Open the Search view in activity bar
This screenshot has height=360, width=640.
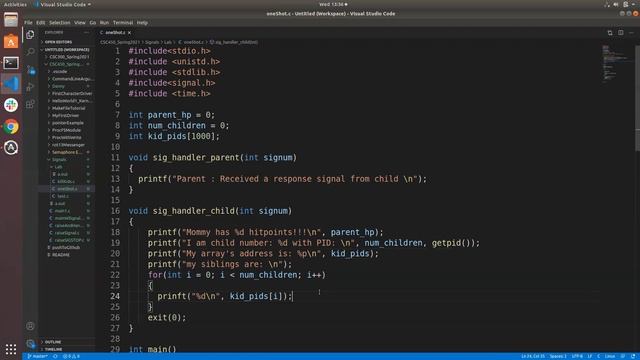30,52
